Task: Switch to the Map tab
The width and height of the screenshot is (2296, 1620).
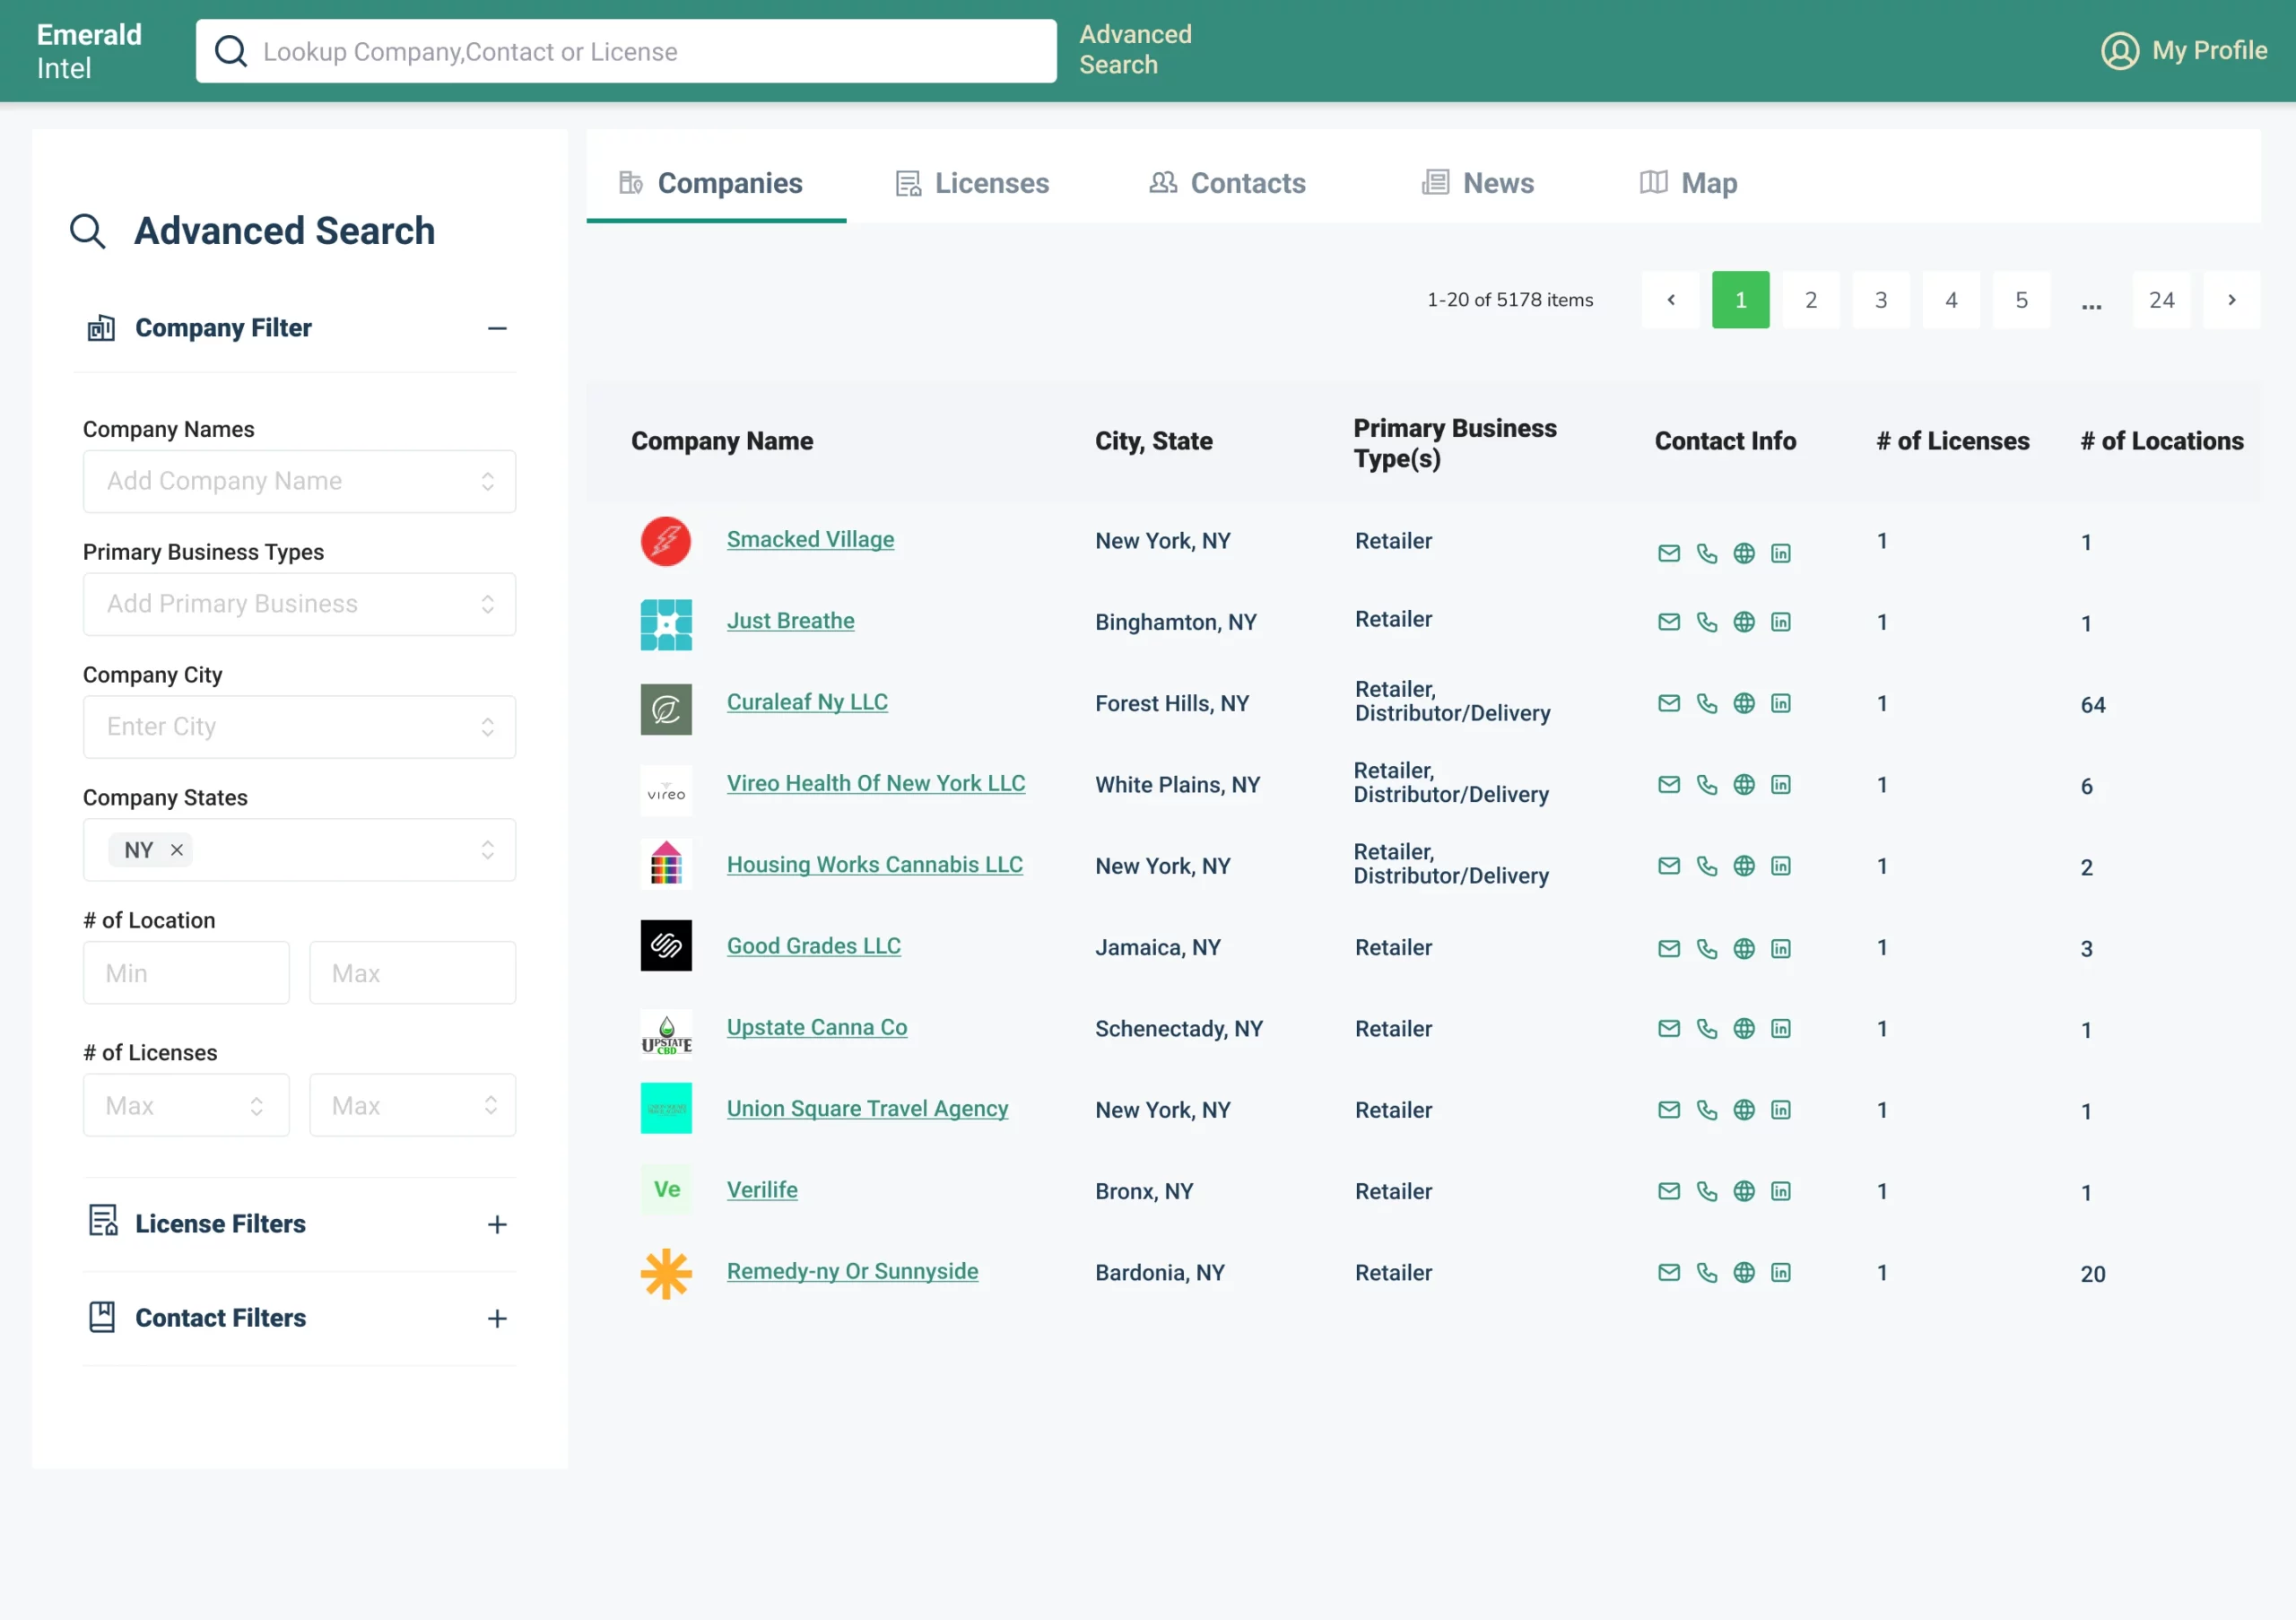Action: (x=1688, y=183)
